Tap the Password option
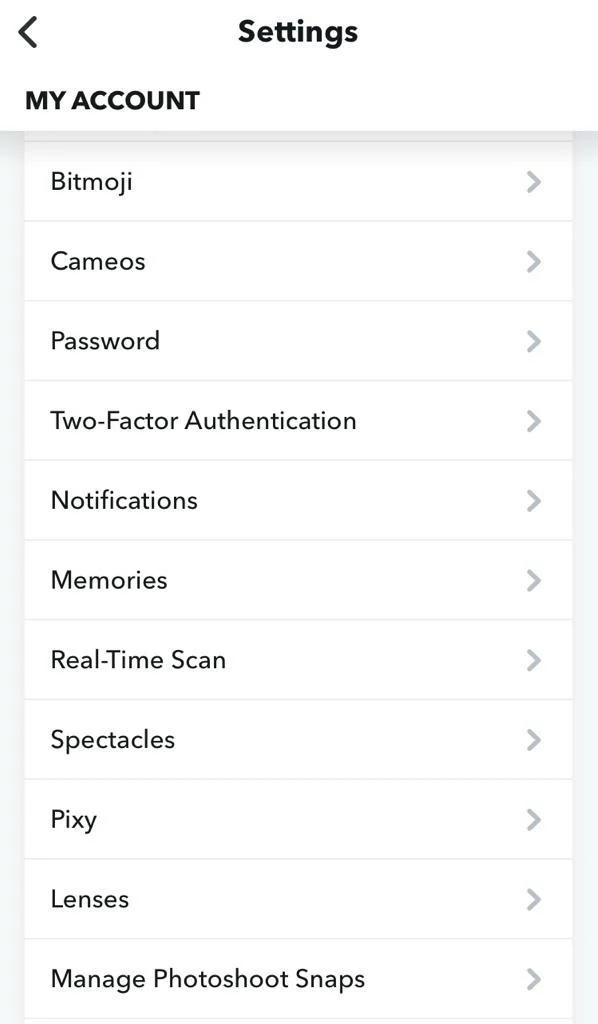Screen dimensions: 598x1024 pos(298,341)
